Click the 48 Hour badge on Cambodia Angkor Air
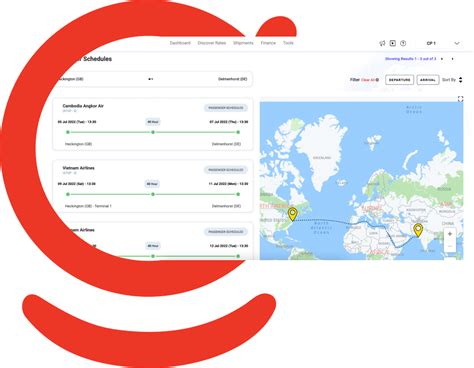This screenshot has height=368, width=474. pyautogui.click(x=153, y=122)
